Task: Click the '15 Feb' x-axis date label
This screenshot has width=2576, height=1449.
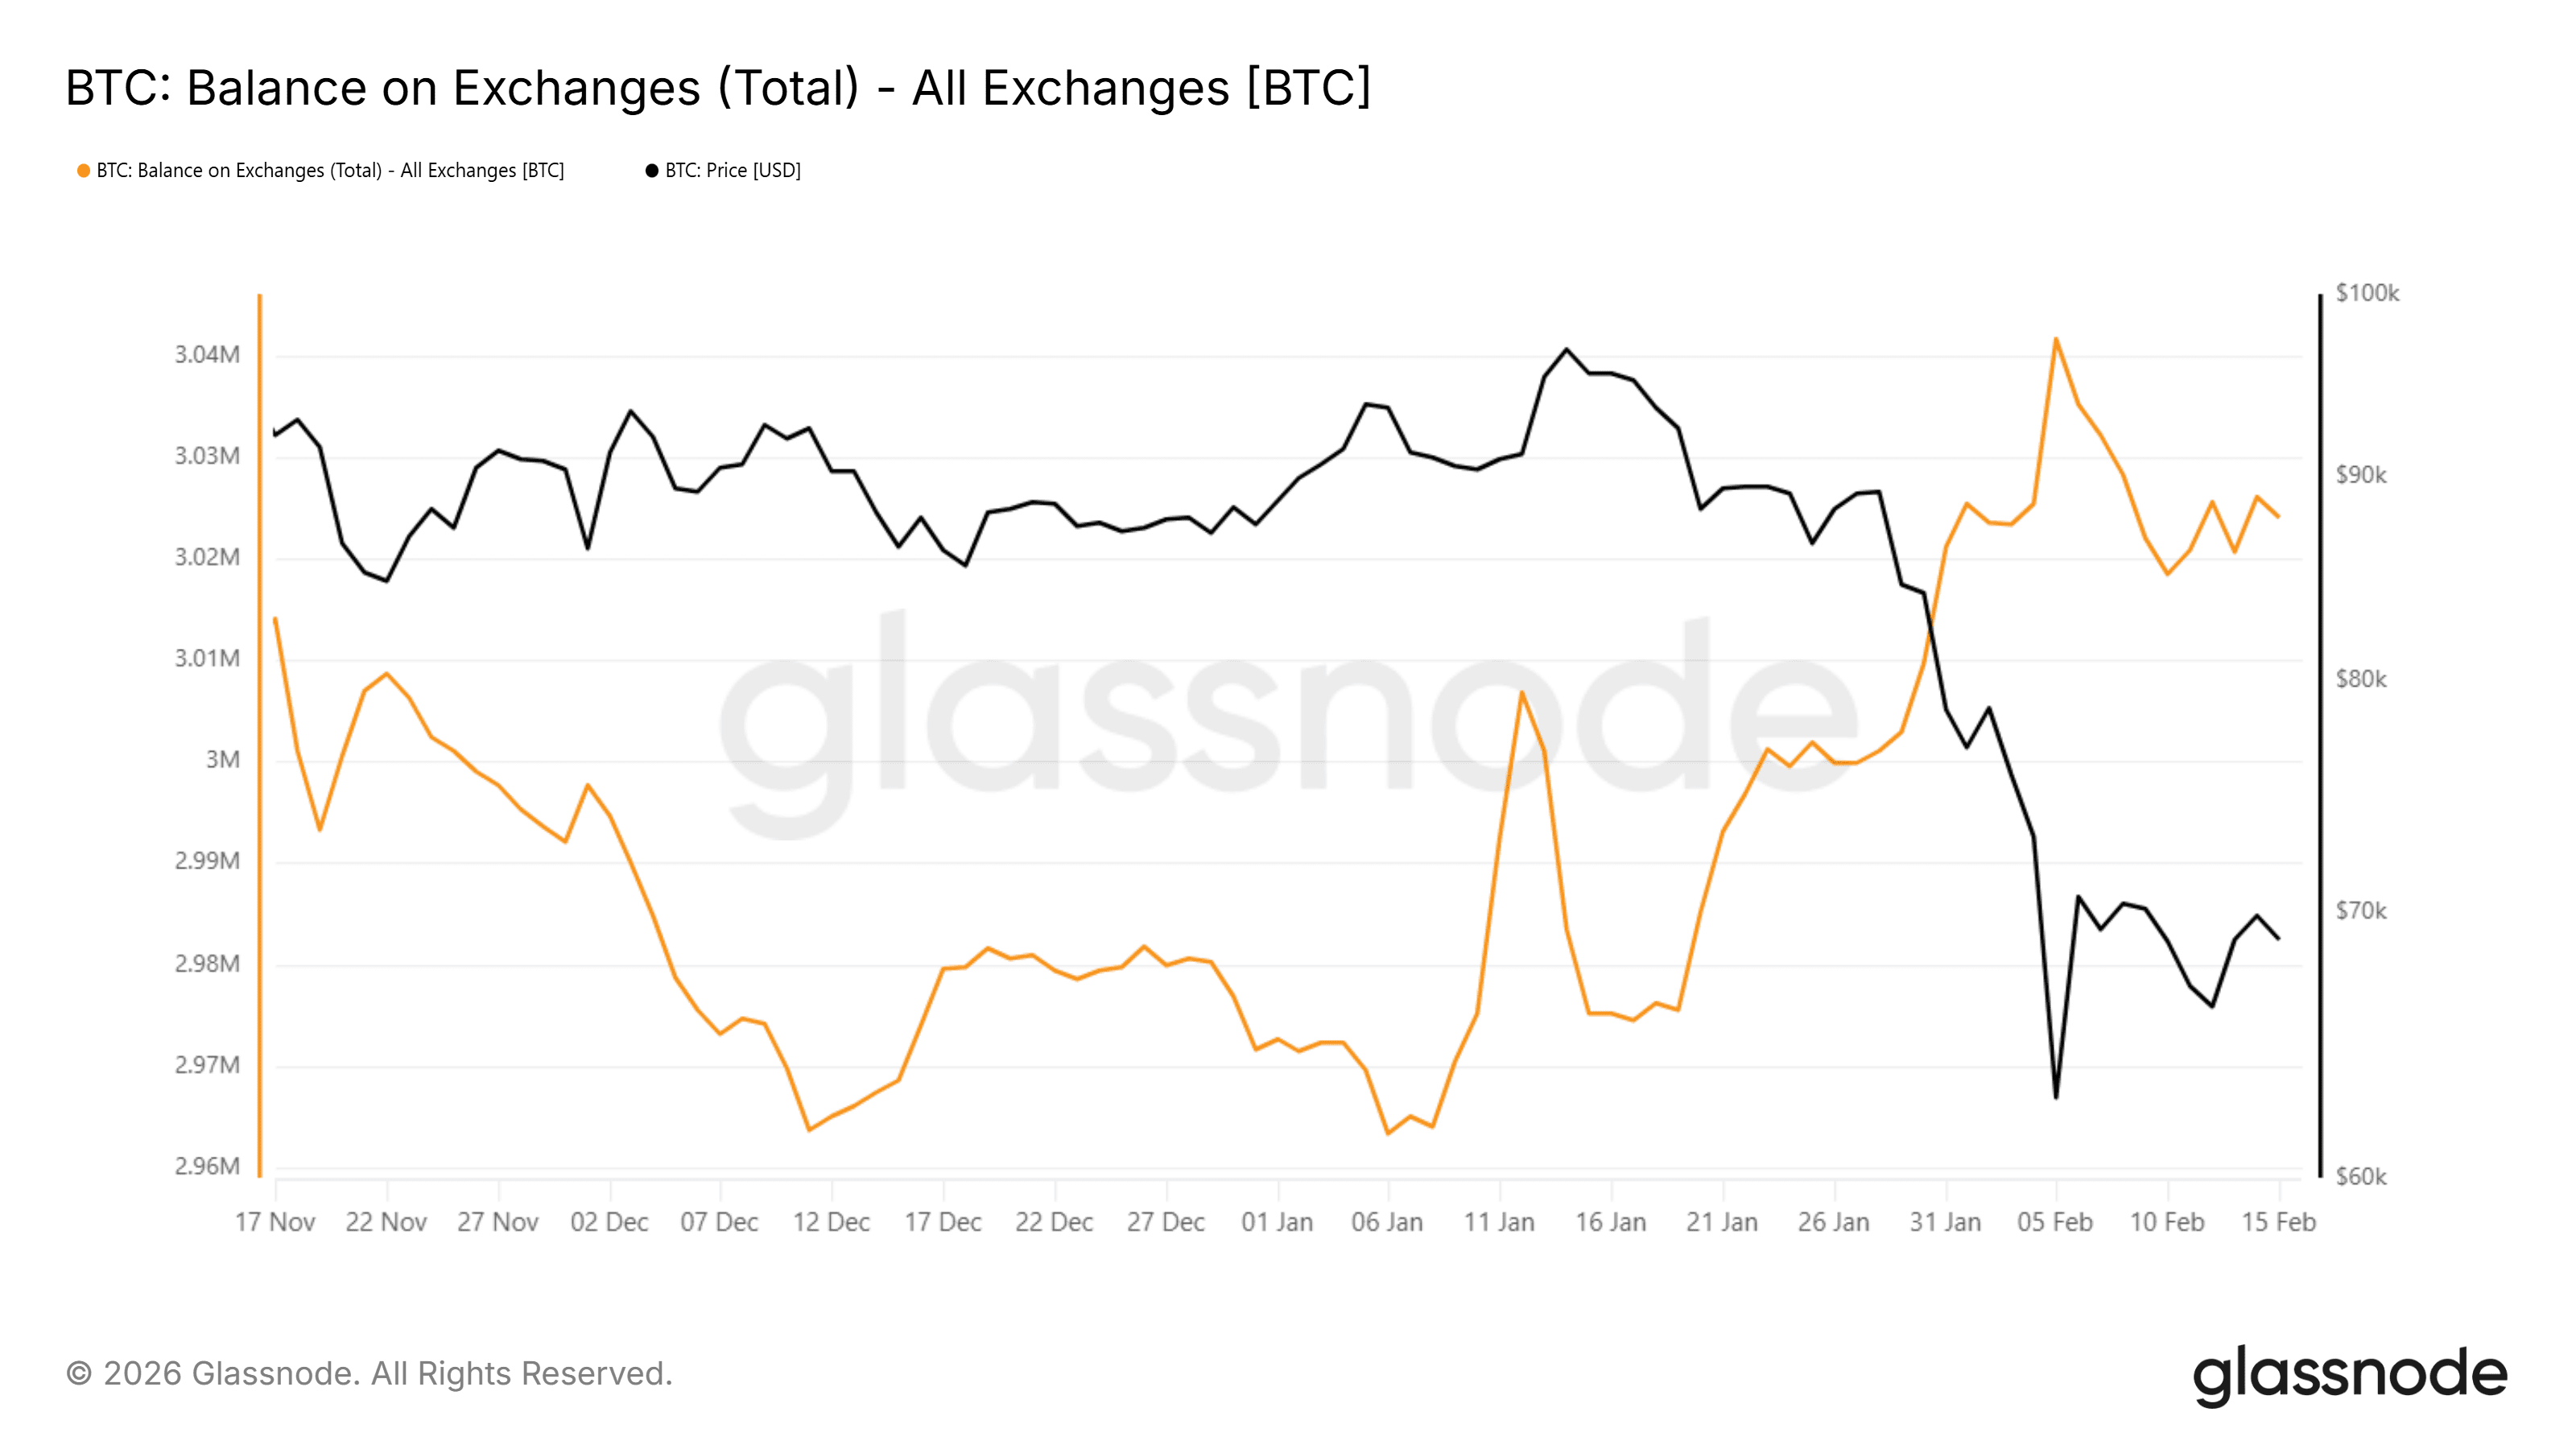Action: 2278,1222
